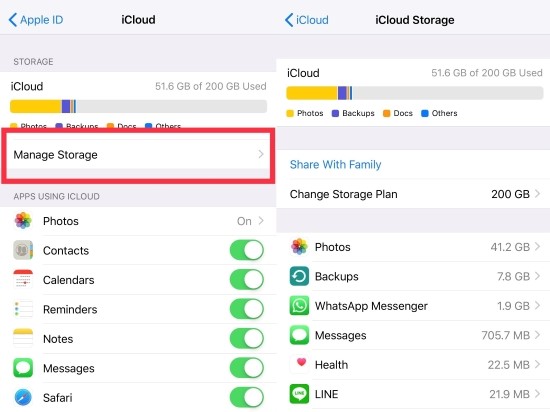
Task: Click the yellow Photos legend swatch in iCloud Storage
Action: [290, 113]
